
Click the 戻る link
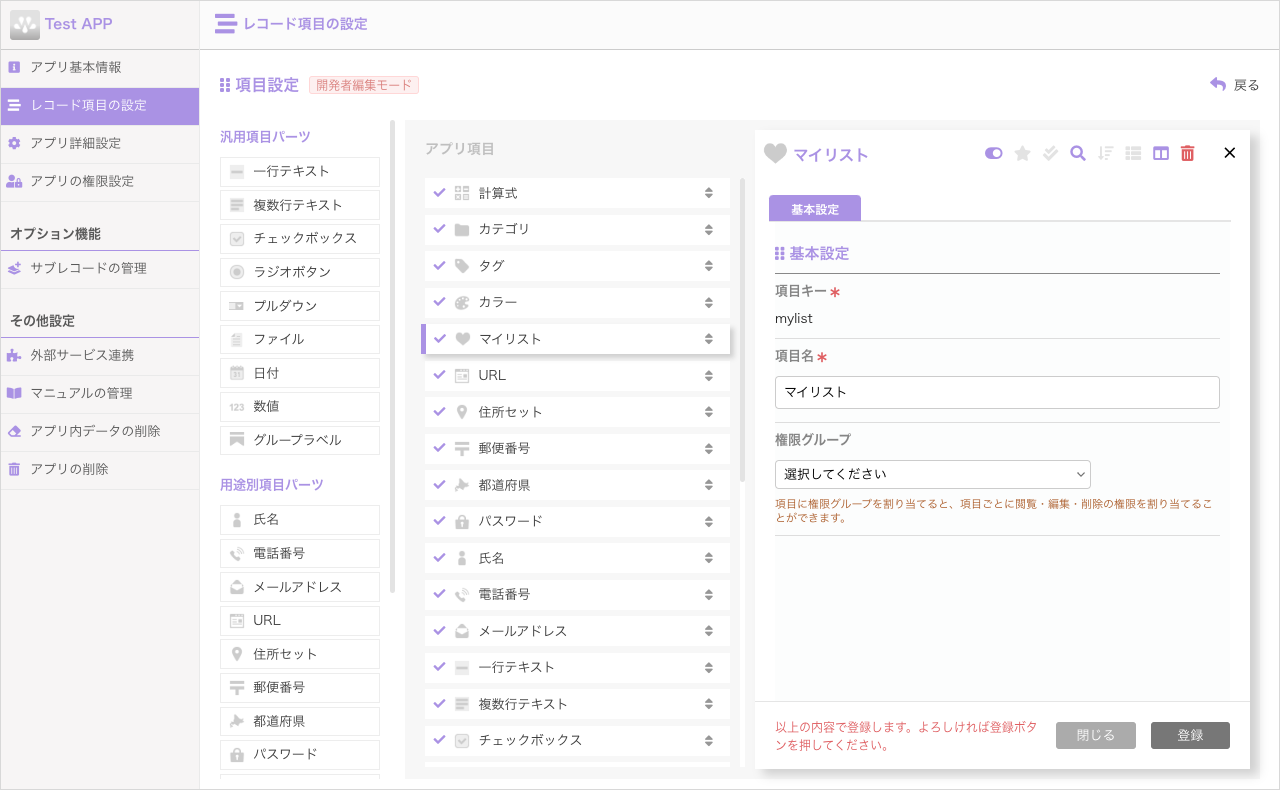click(1246, 85)
